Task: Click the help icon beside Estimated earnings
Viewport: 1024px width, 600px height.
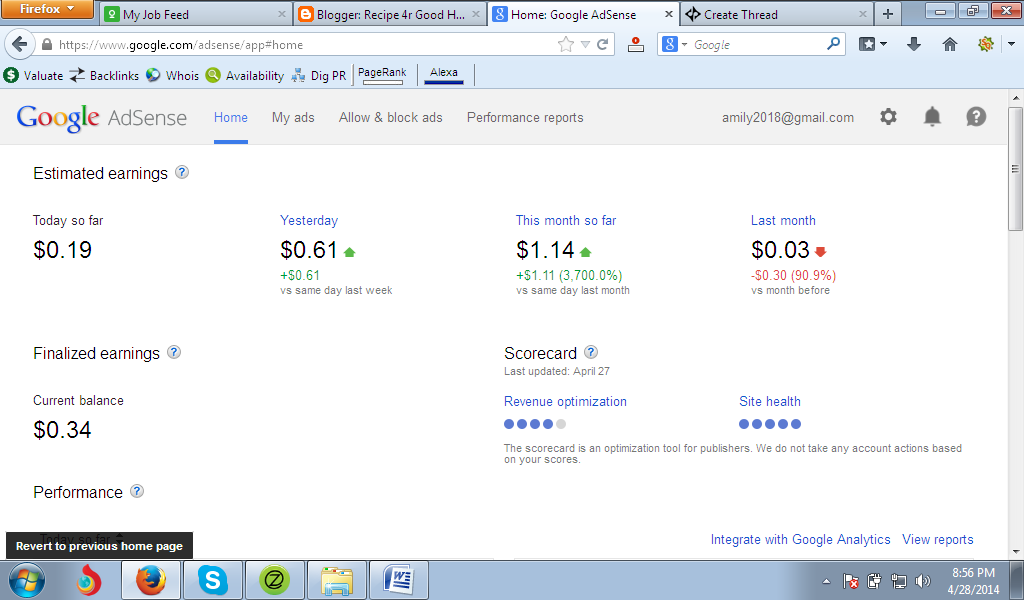Action: [182, 172]
